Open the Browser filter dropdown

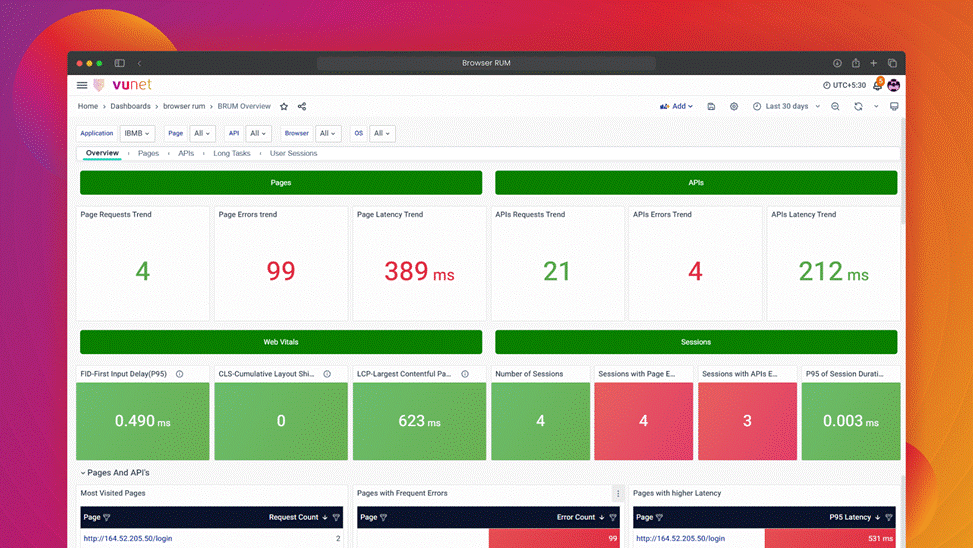(327, 133)
